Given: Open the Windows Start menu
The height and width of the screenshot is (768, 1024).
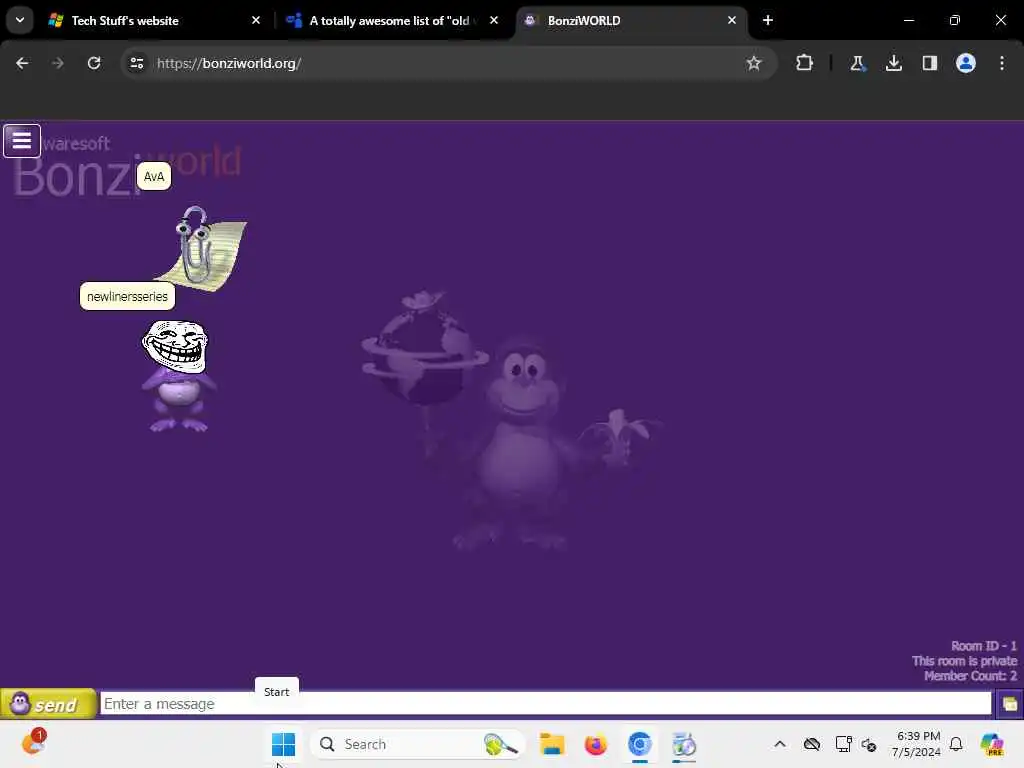Looking at the screenshot, I should click(x=283, y=744).
